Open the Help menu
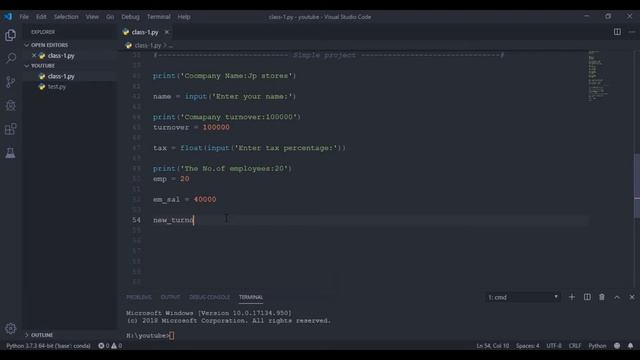This screenshot has width=640, height=360. [x=184, y=17]
